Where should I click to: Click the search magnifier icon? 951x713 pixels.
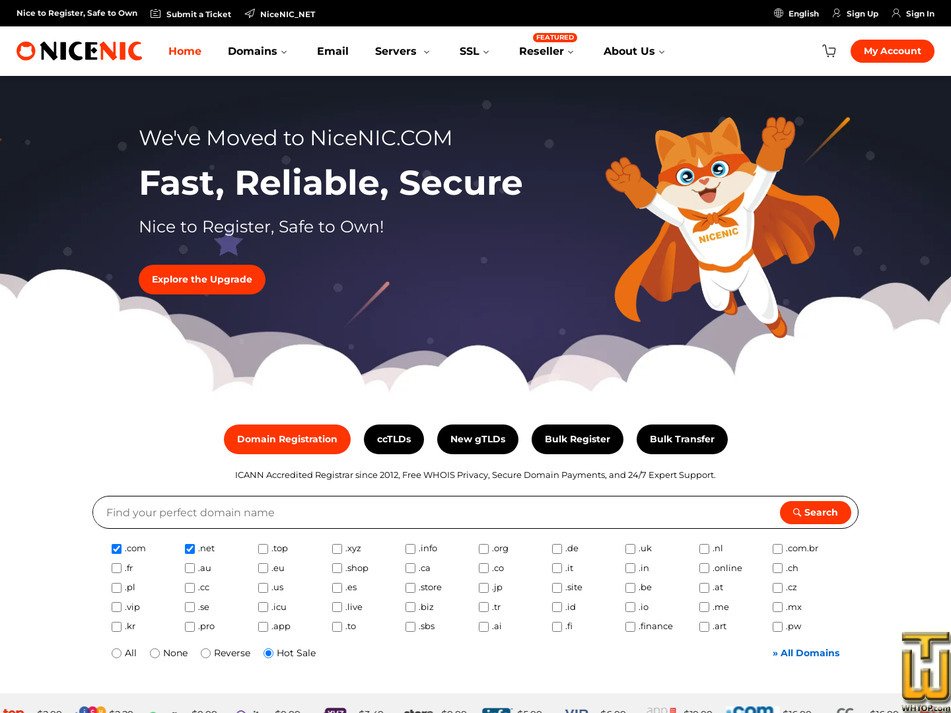pyautogui.click(x=796, y=512)
